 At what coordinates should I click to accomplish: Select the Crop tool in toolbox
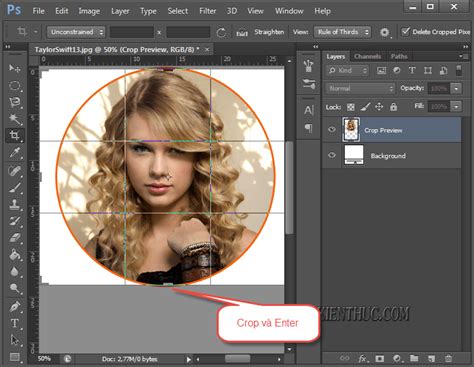tap(14, 135)
